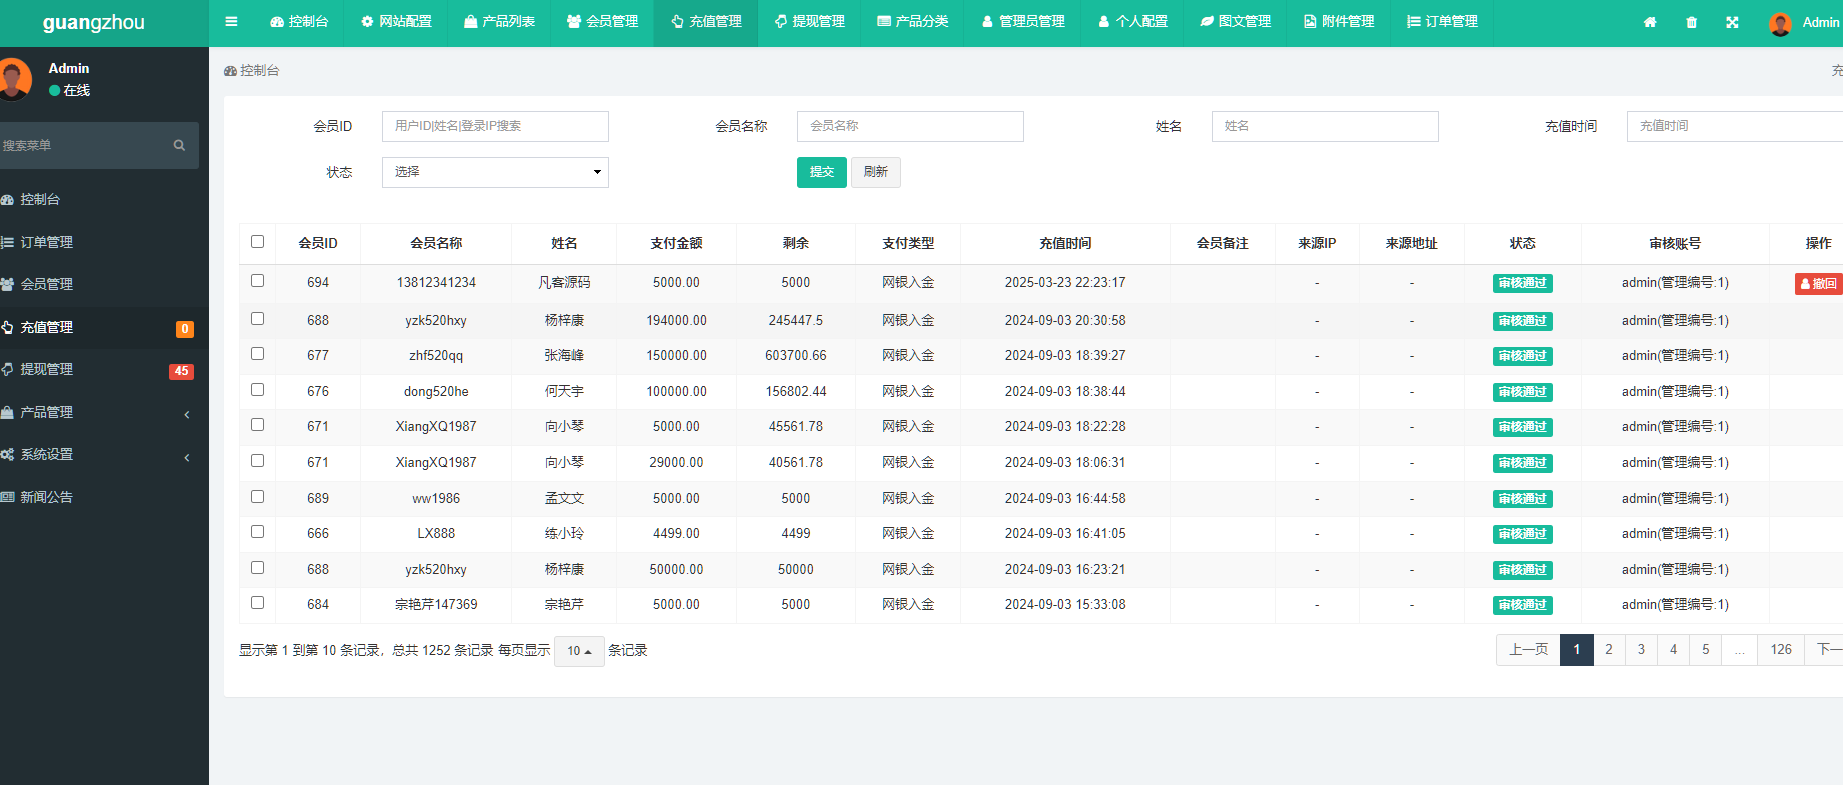
Task: Click the home icon in top bar
Action: [1650, 22]
